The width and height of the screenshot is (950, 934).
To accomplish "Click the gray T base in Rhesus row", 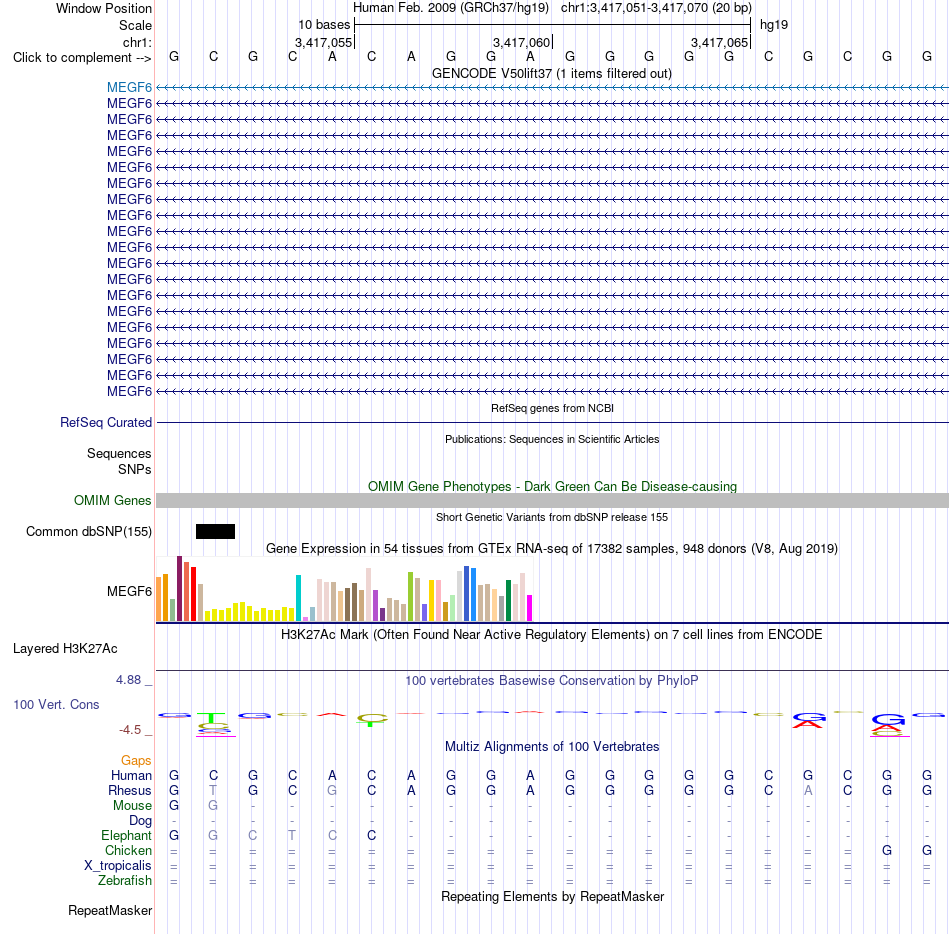I will [x=213, y=790].
